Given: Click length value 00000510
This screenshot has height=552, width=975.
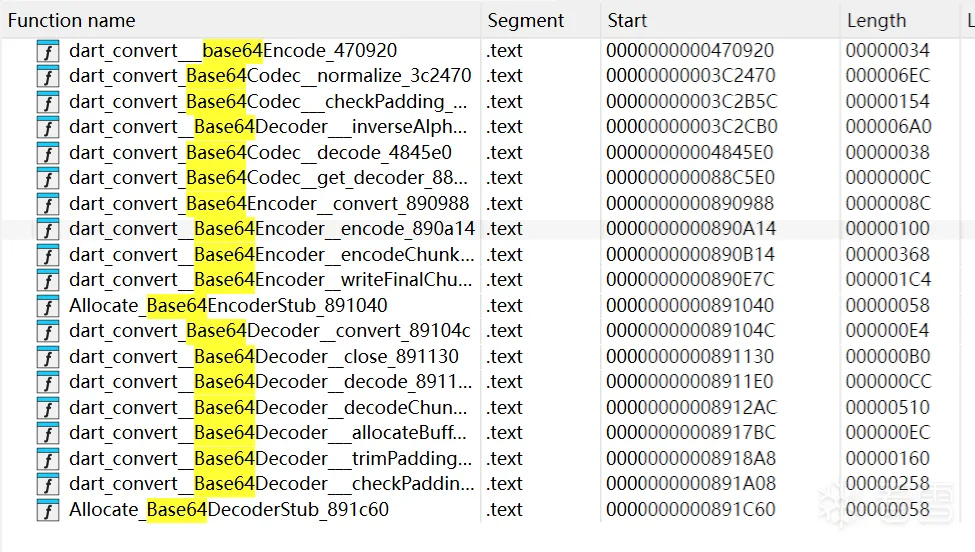Looking at the screenshot, I should (887, 408).
